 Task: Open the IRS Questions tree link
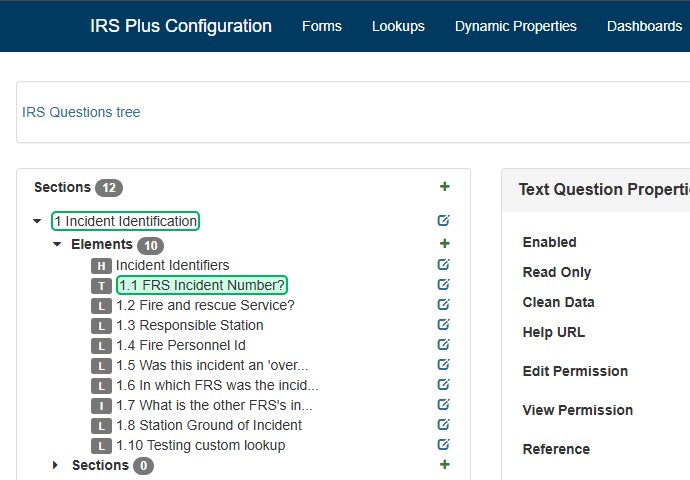[81, 112]
